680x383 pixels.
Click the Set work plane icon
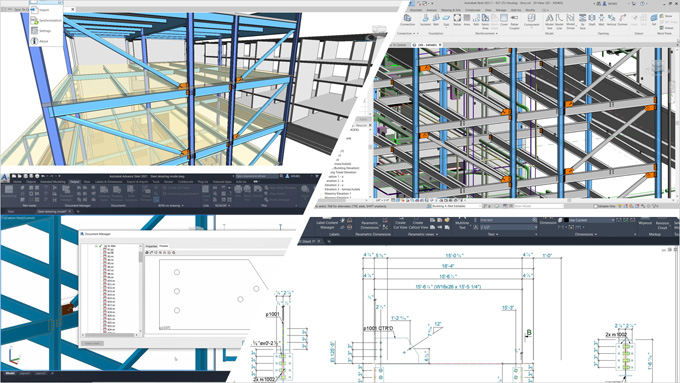[x=654, y=20]
